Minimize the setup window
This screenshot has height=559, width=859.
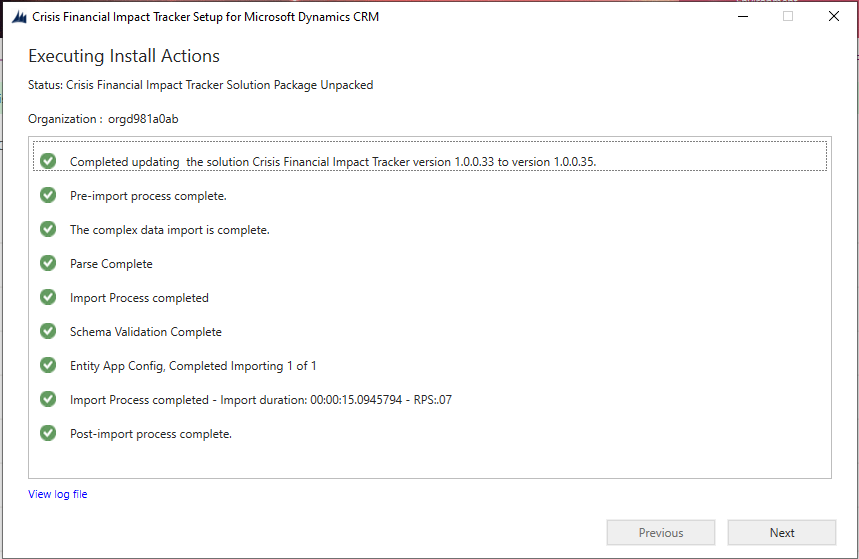(743, 16)
